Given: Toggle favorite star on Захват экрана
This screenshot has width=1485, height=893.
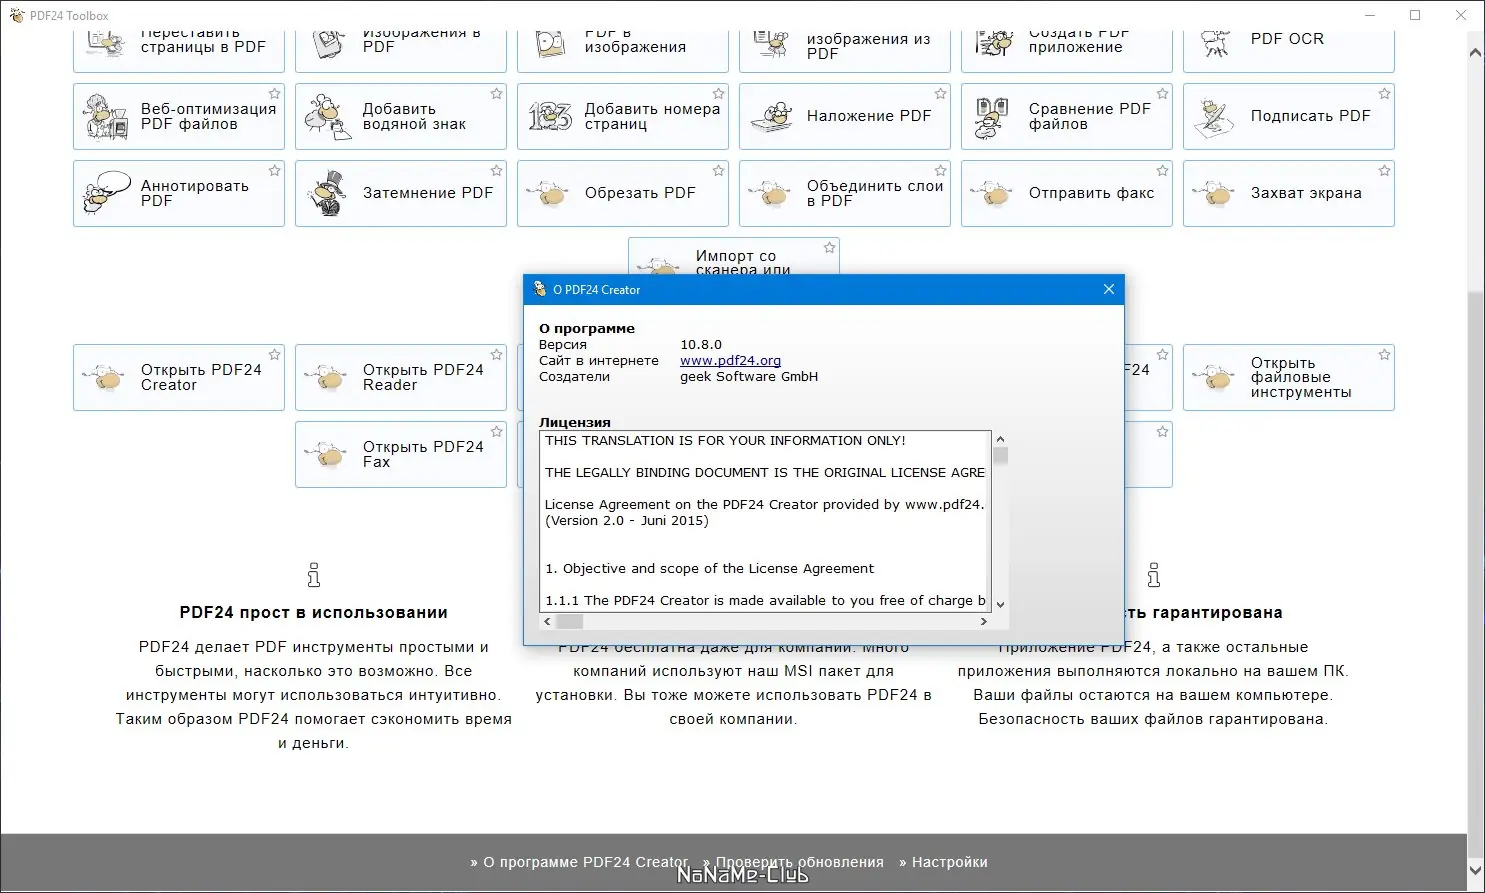Looking at the screenshot, I should coord(1384,171).
